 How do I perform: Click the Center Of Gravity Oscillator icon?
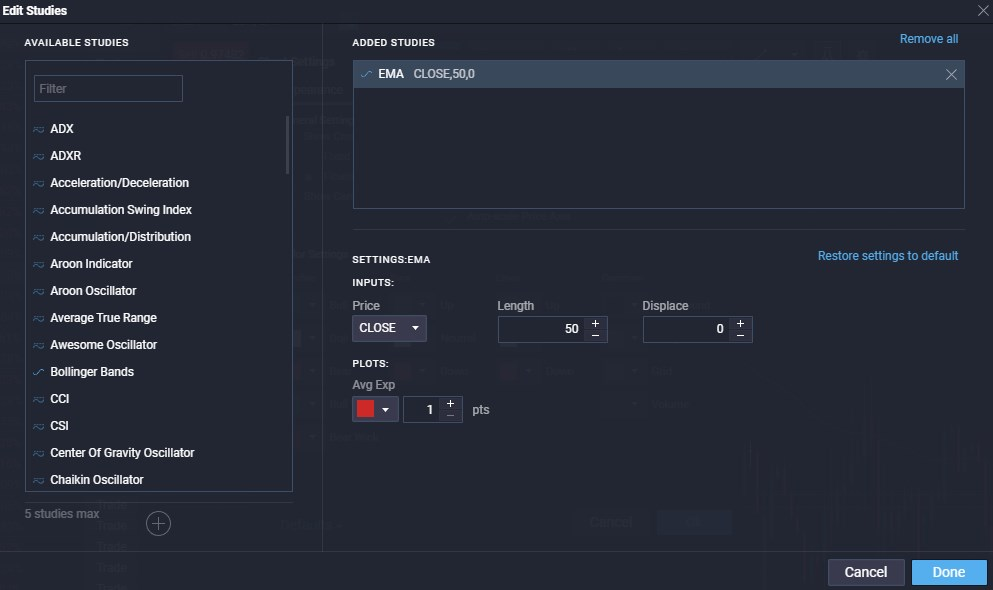coord(39,453)
